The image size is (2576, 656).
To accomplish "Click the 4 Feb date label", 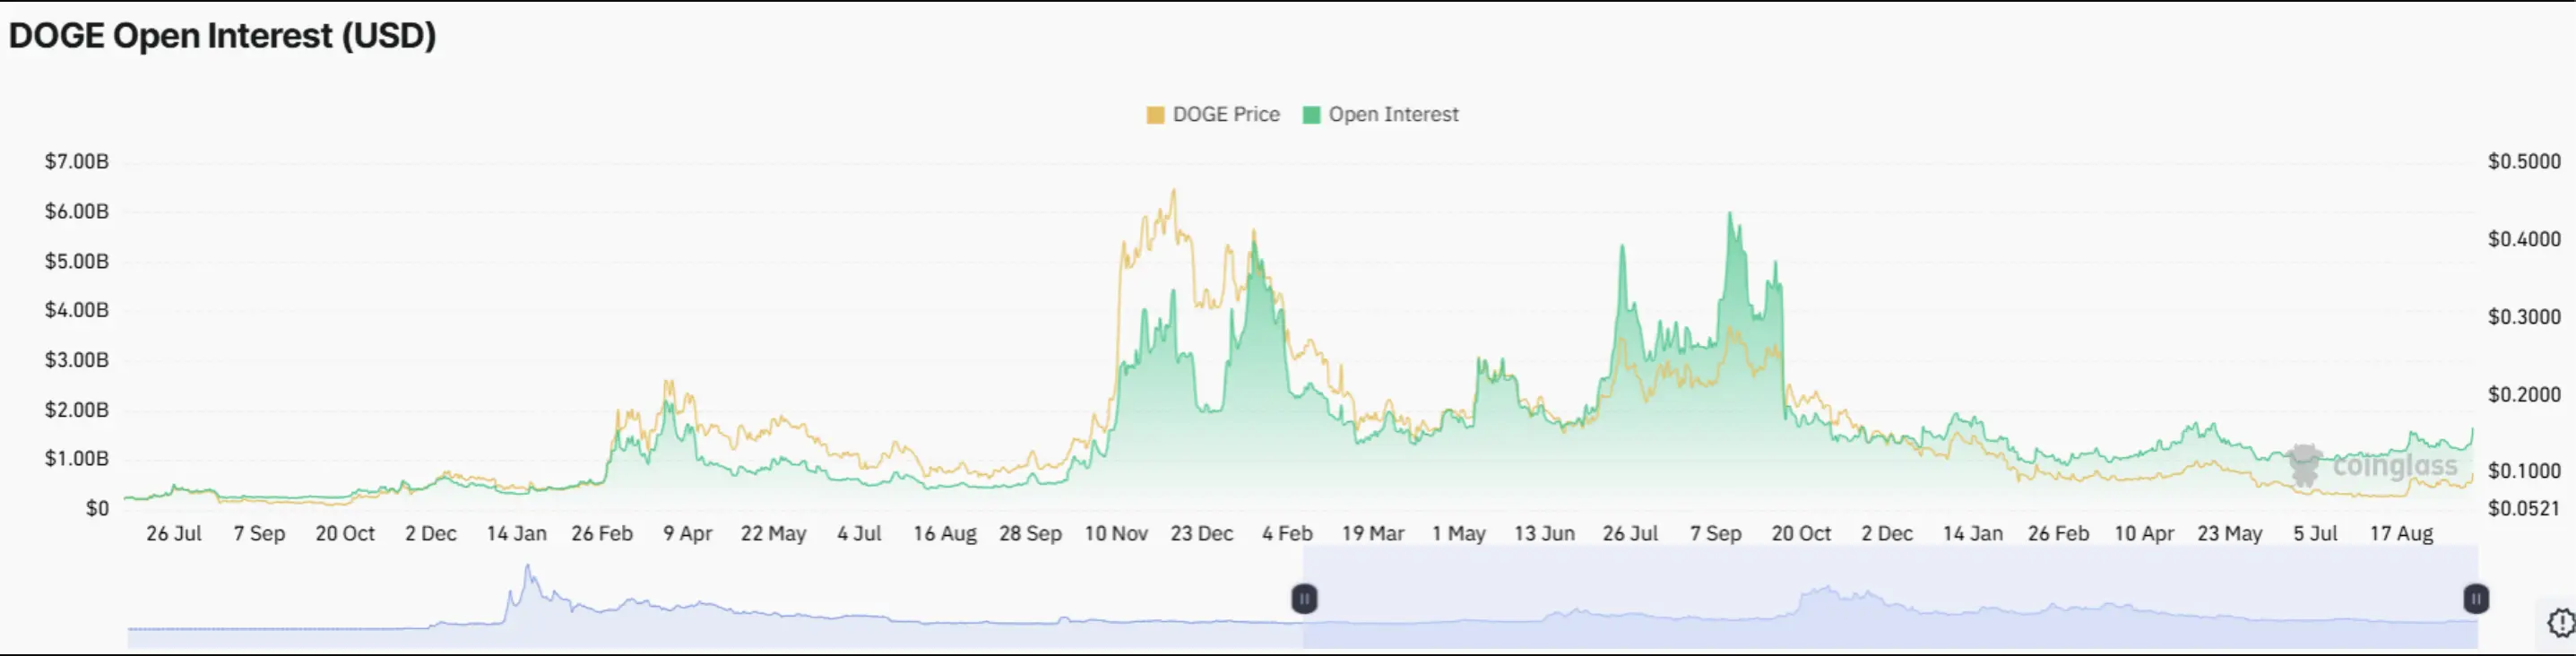I will click(1287, 533).
